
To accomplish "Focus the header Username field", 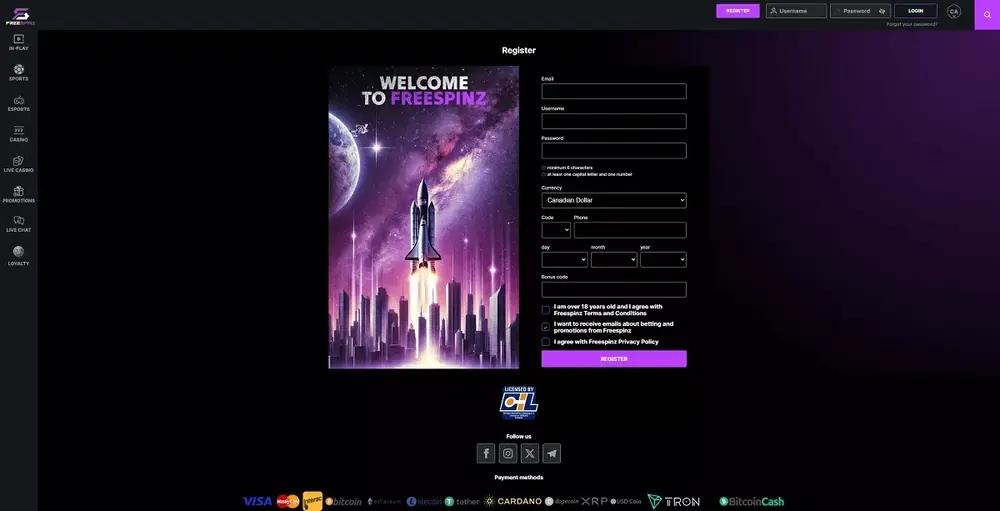I will [x=797, y=11].
